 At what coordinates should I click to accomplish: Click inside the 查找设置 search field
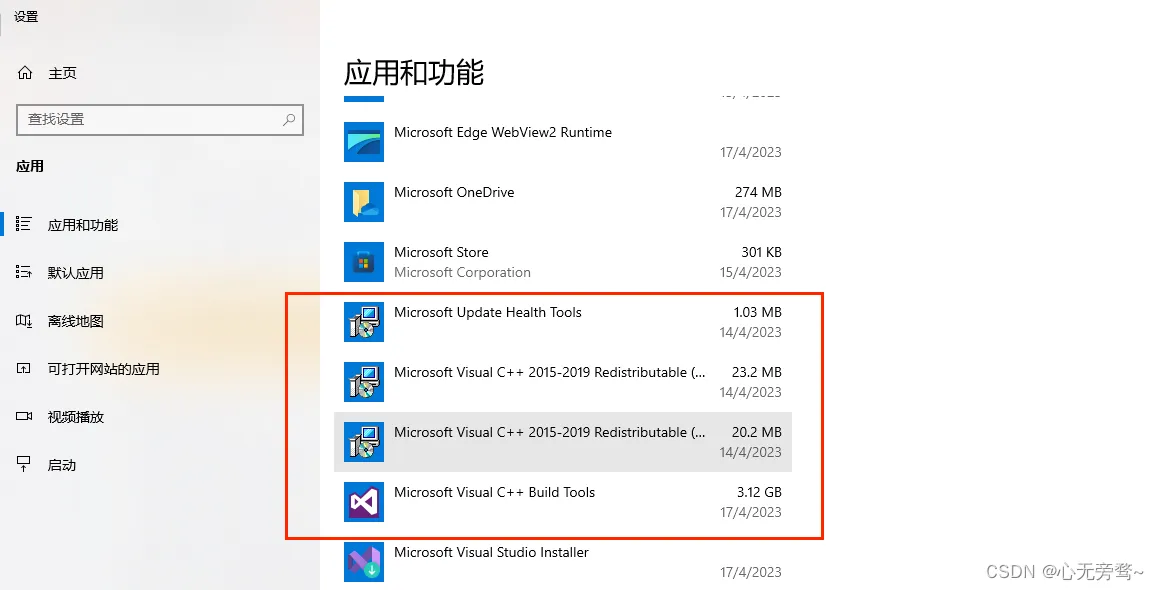[x=160, y=119]
